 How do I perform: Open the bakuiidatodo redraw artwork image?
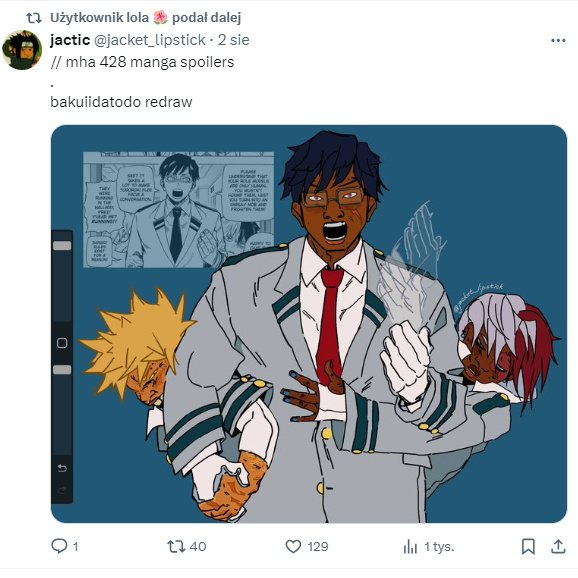tap(309, 324)
